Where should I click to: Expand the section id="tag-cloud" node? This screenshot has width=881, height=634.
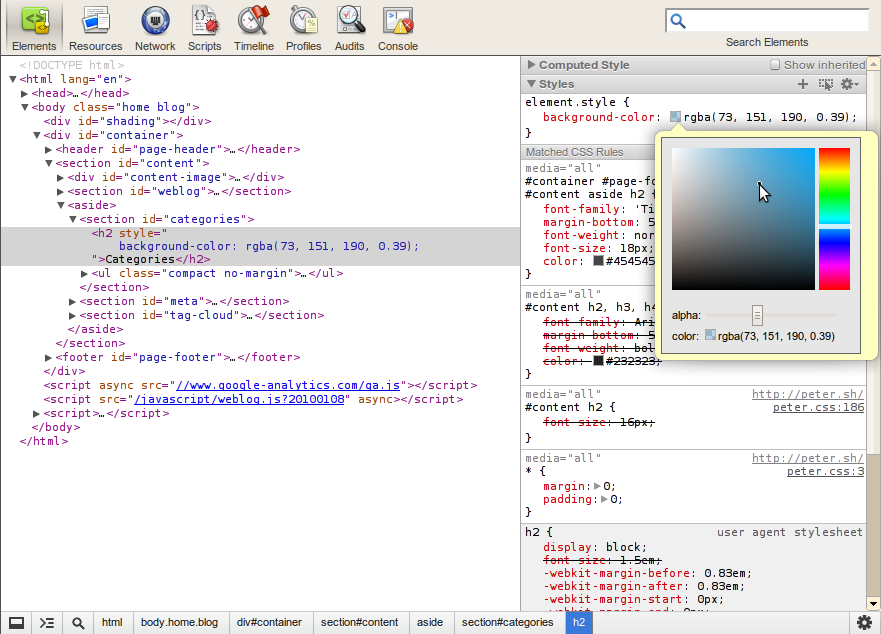[72, 316]
